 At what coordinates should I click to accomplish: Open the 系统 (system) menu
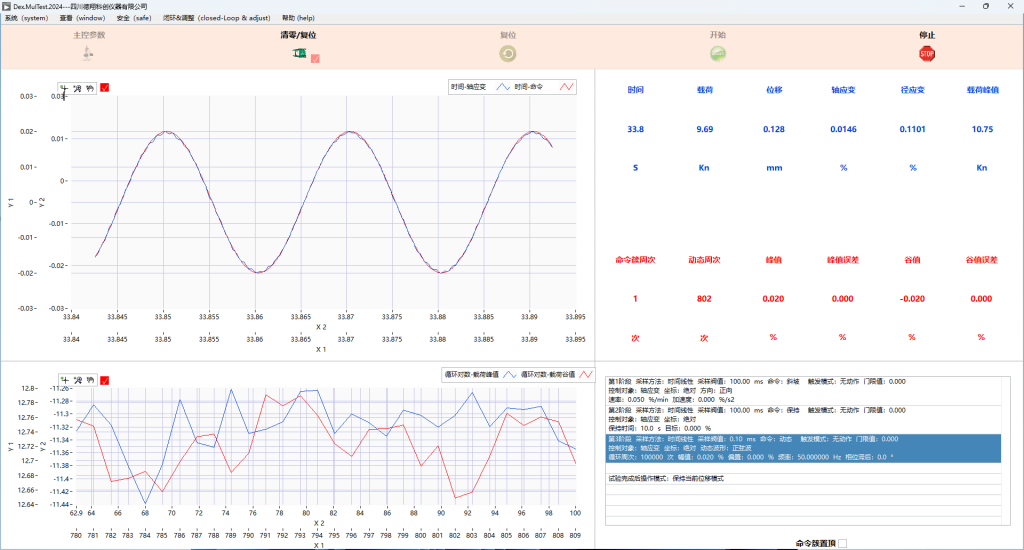pyautogui.click(x=25, y=18)
